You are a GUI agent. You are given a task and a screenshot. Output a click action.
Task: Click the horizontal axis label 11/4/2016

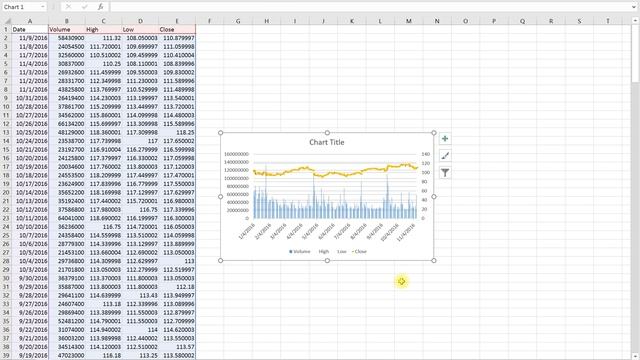pyautogui.click(x=407, y=233)
